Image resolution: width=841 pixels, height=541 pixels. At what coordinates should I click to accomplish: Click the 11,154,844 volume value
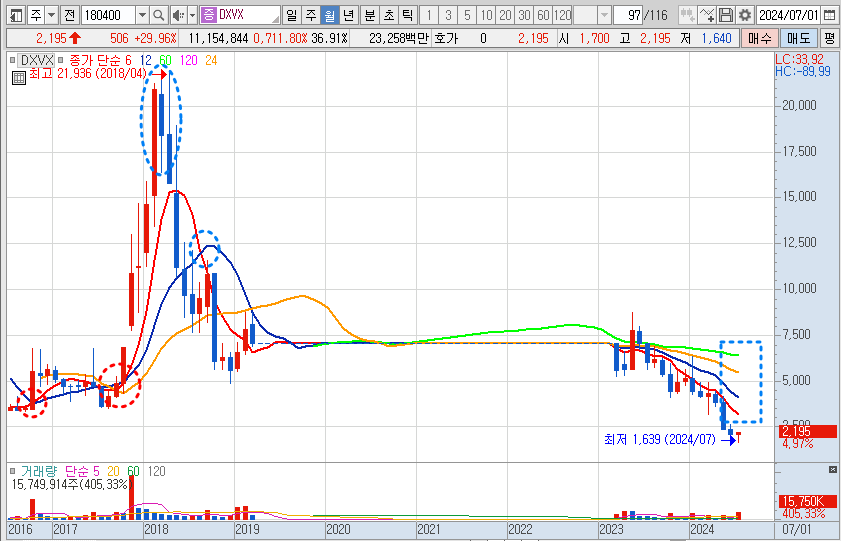218,38
